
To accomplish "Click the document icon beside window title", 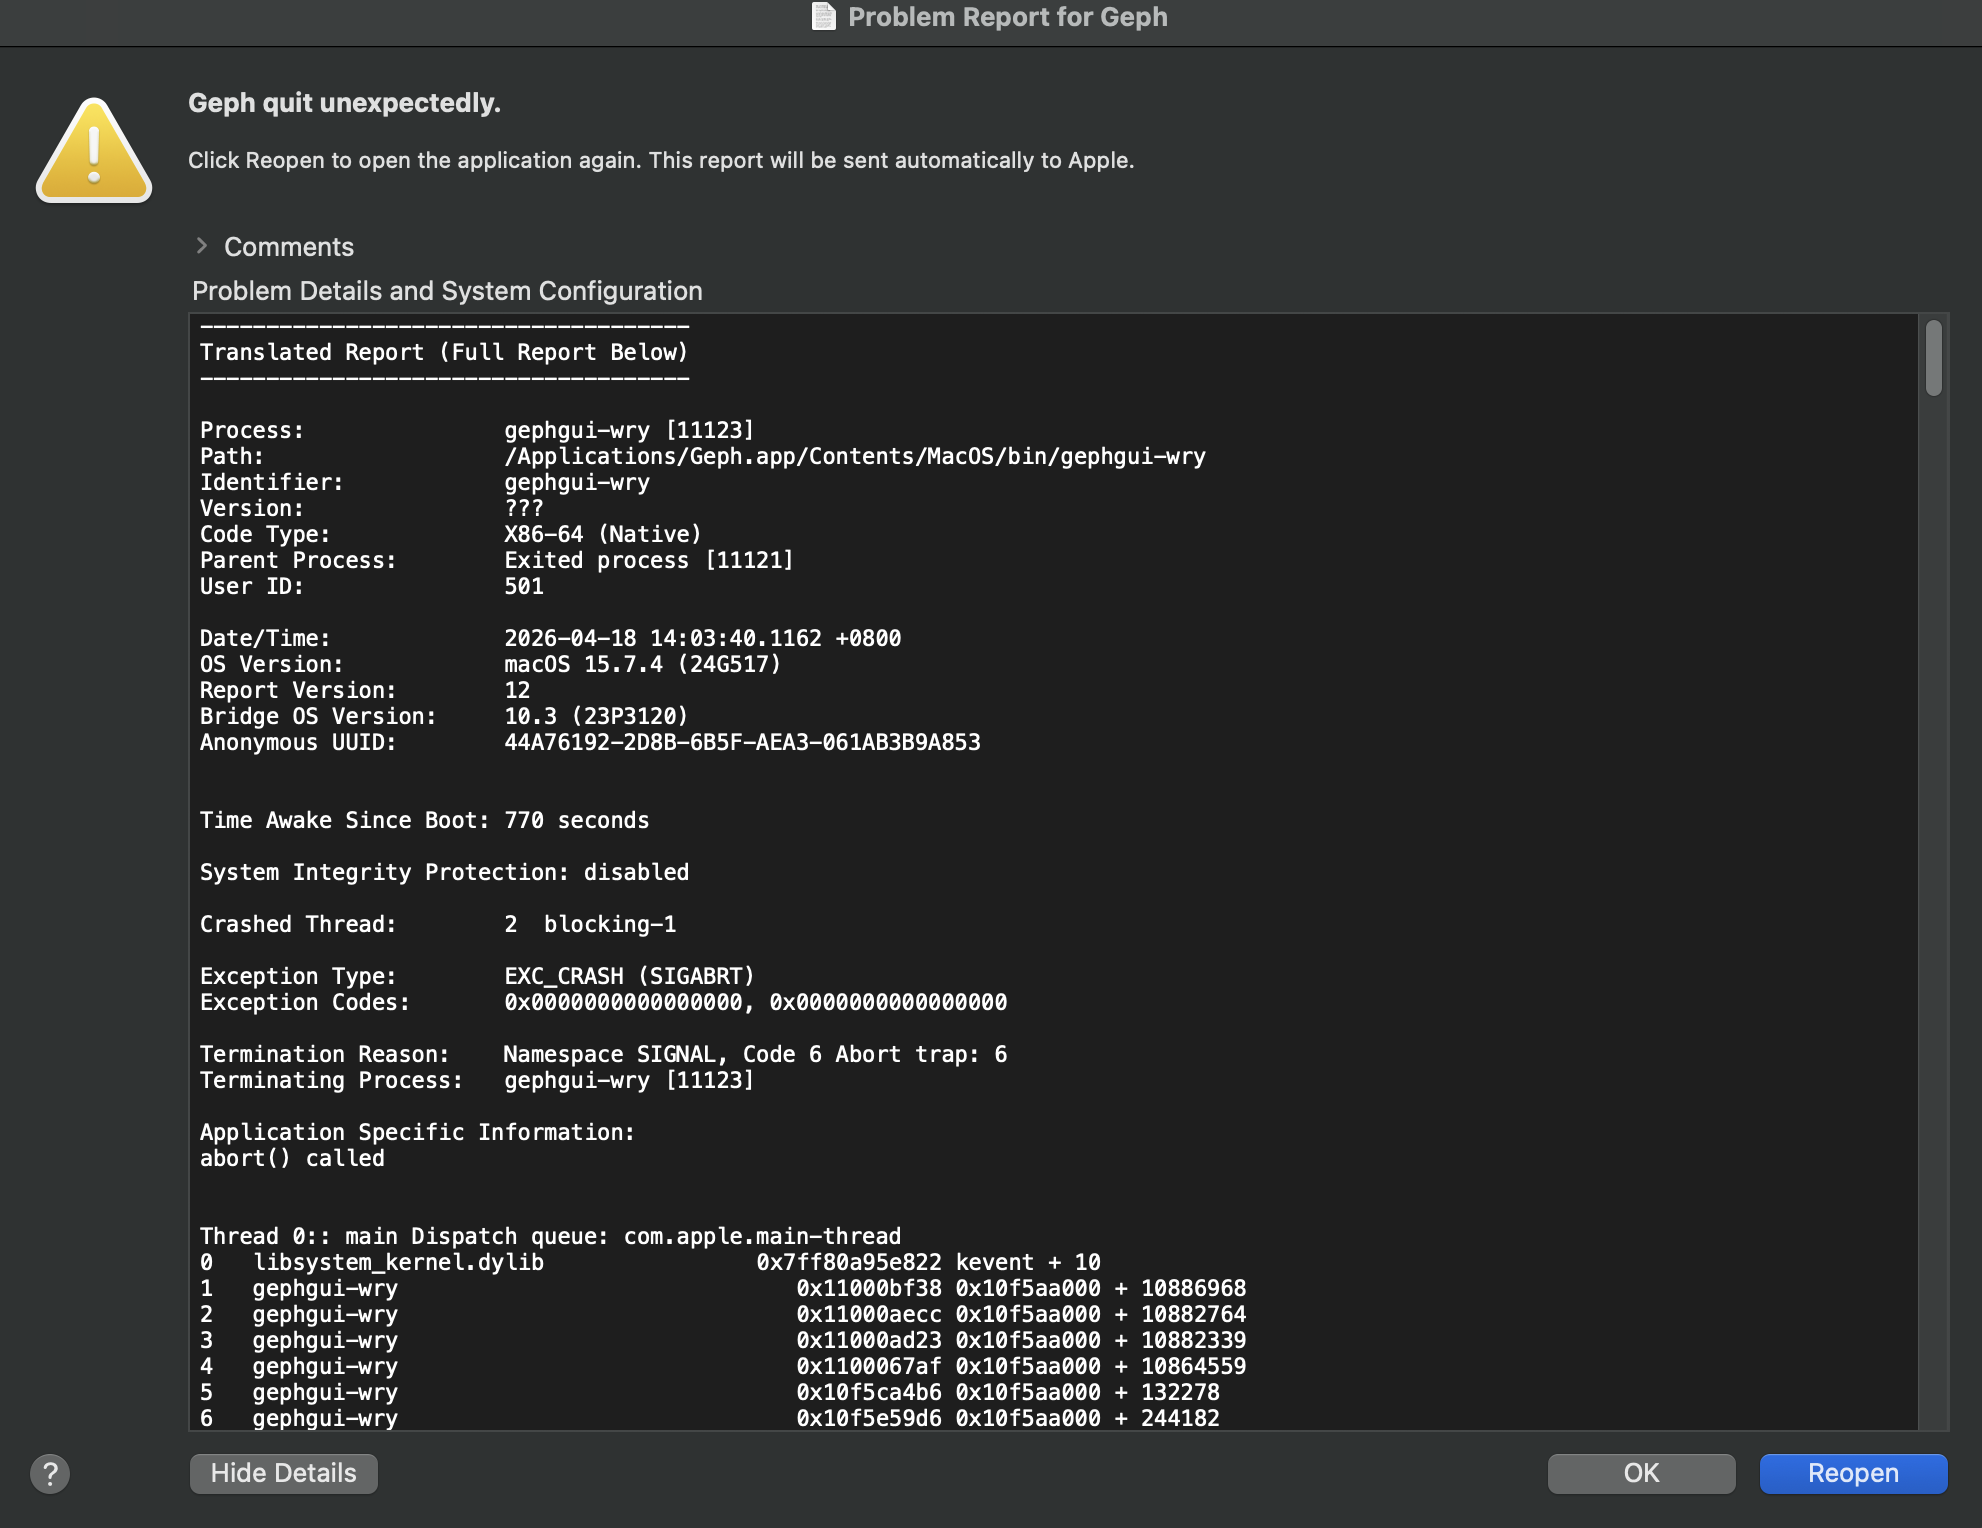I will (823, 17).
